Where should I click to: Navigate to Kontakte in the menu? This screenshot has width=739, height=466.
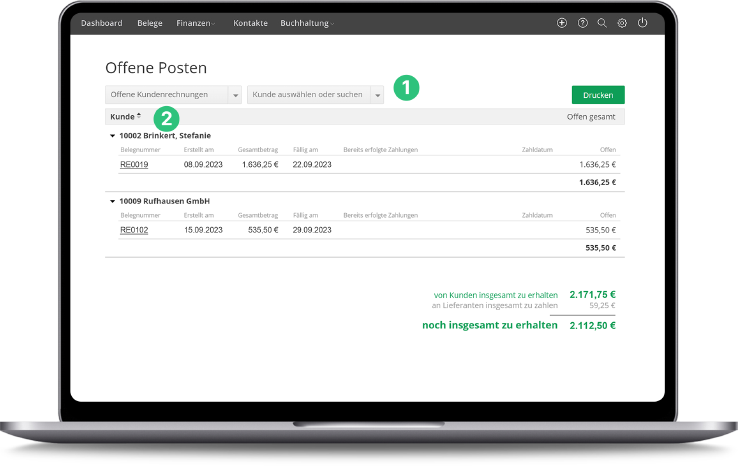point(250,23)
